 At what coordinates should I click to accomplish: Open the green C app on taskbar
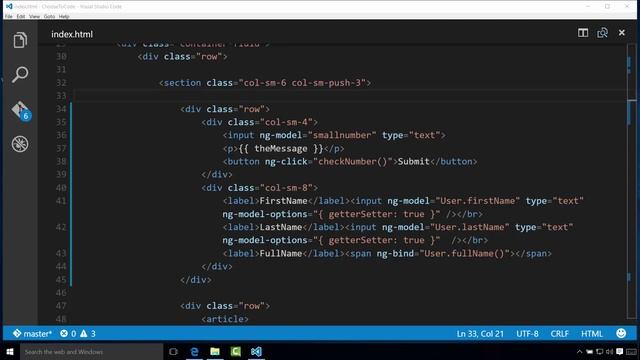[236, 351]
